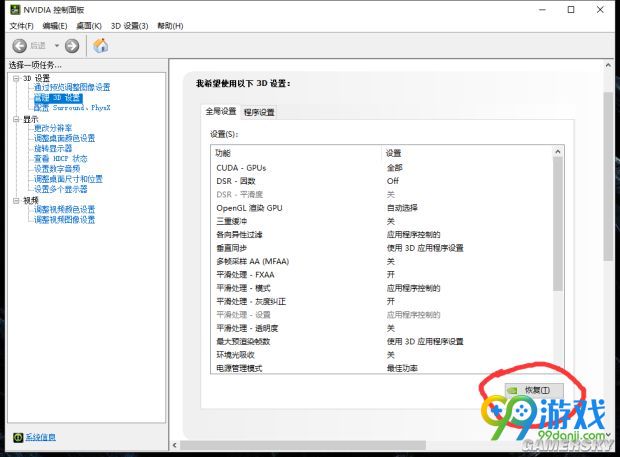Open 通过预览调整图像设置 link
The width and height of the screenshot is (620, 457).
(x=72, y=87)
